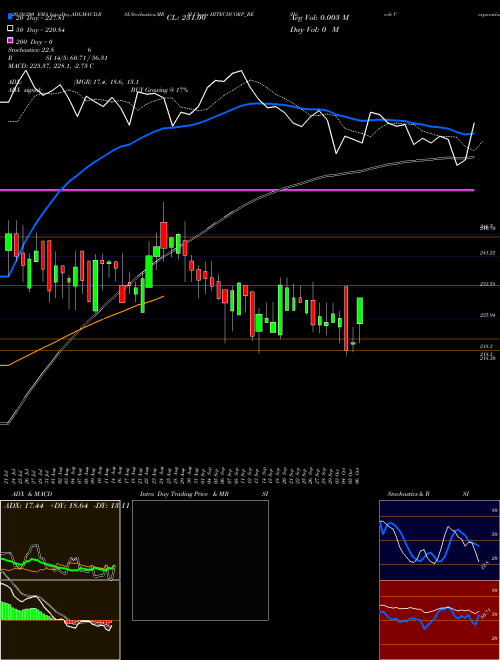500x660 pixels.
Task: Click the blue 20 Day legend swatch
Action: click(10, 16)
